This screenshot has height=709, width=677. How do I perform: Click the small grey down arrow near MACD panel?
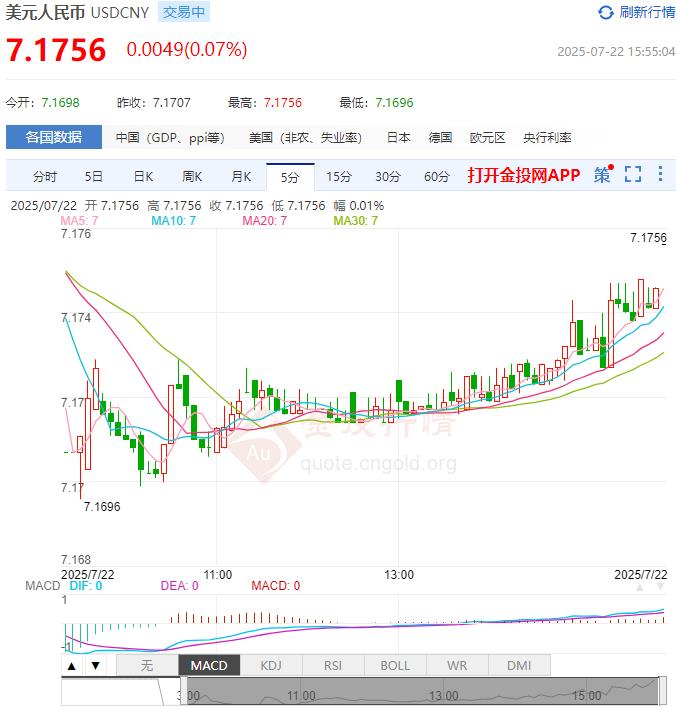click(660, 587)
